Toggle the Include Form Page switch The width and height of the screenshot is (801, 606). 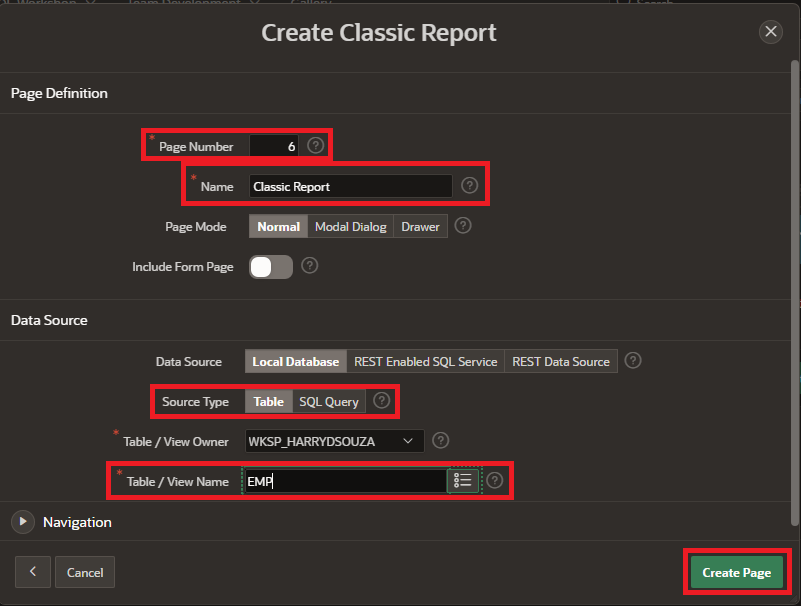pyautogui.click(x=271, y=267)
